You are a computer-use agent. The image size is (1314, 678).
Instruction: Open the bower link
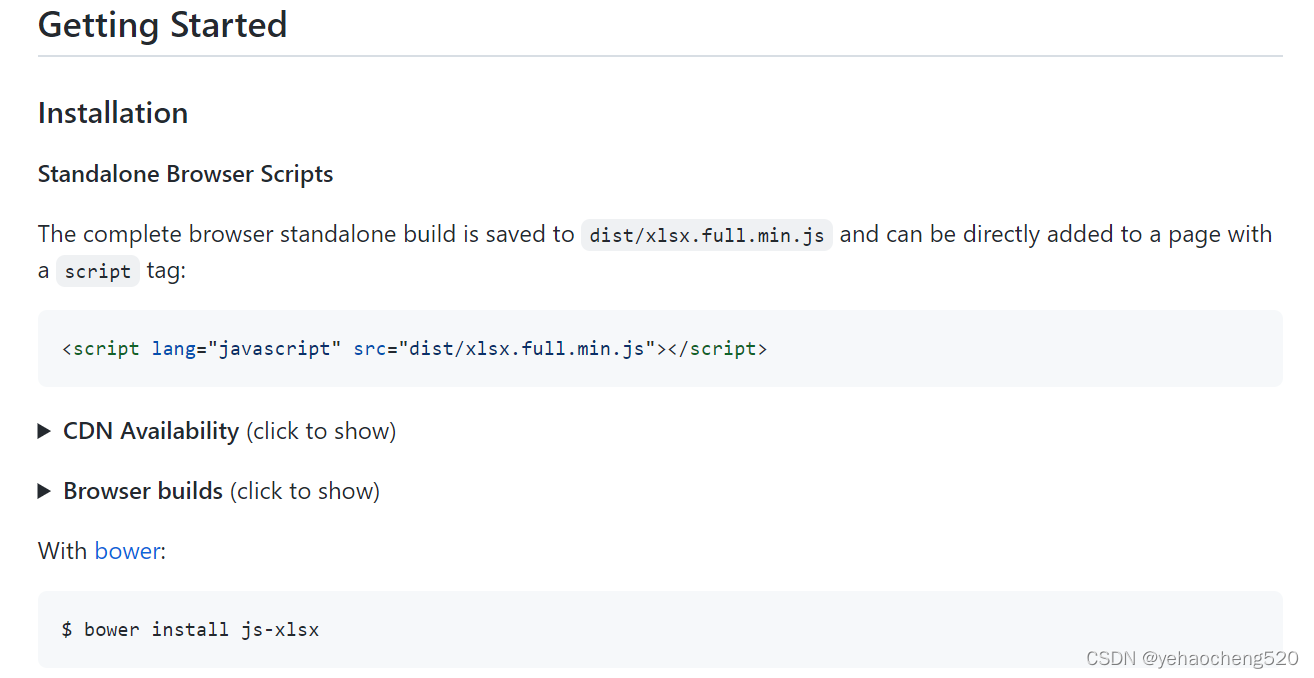127,551
